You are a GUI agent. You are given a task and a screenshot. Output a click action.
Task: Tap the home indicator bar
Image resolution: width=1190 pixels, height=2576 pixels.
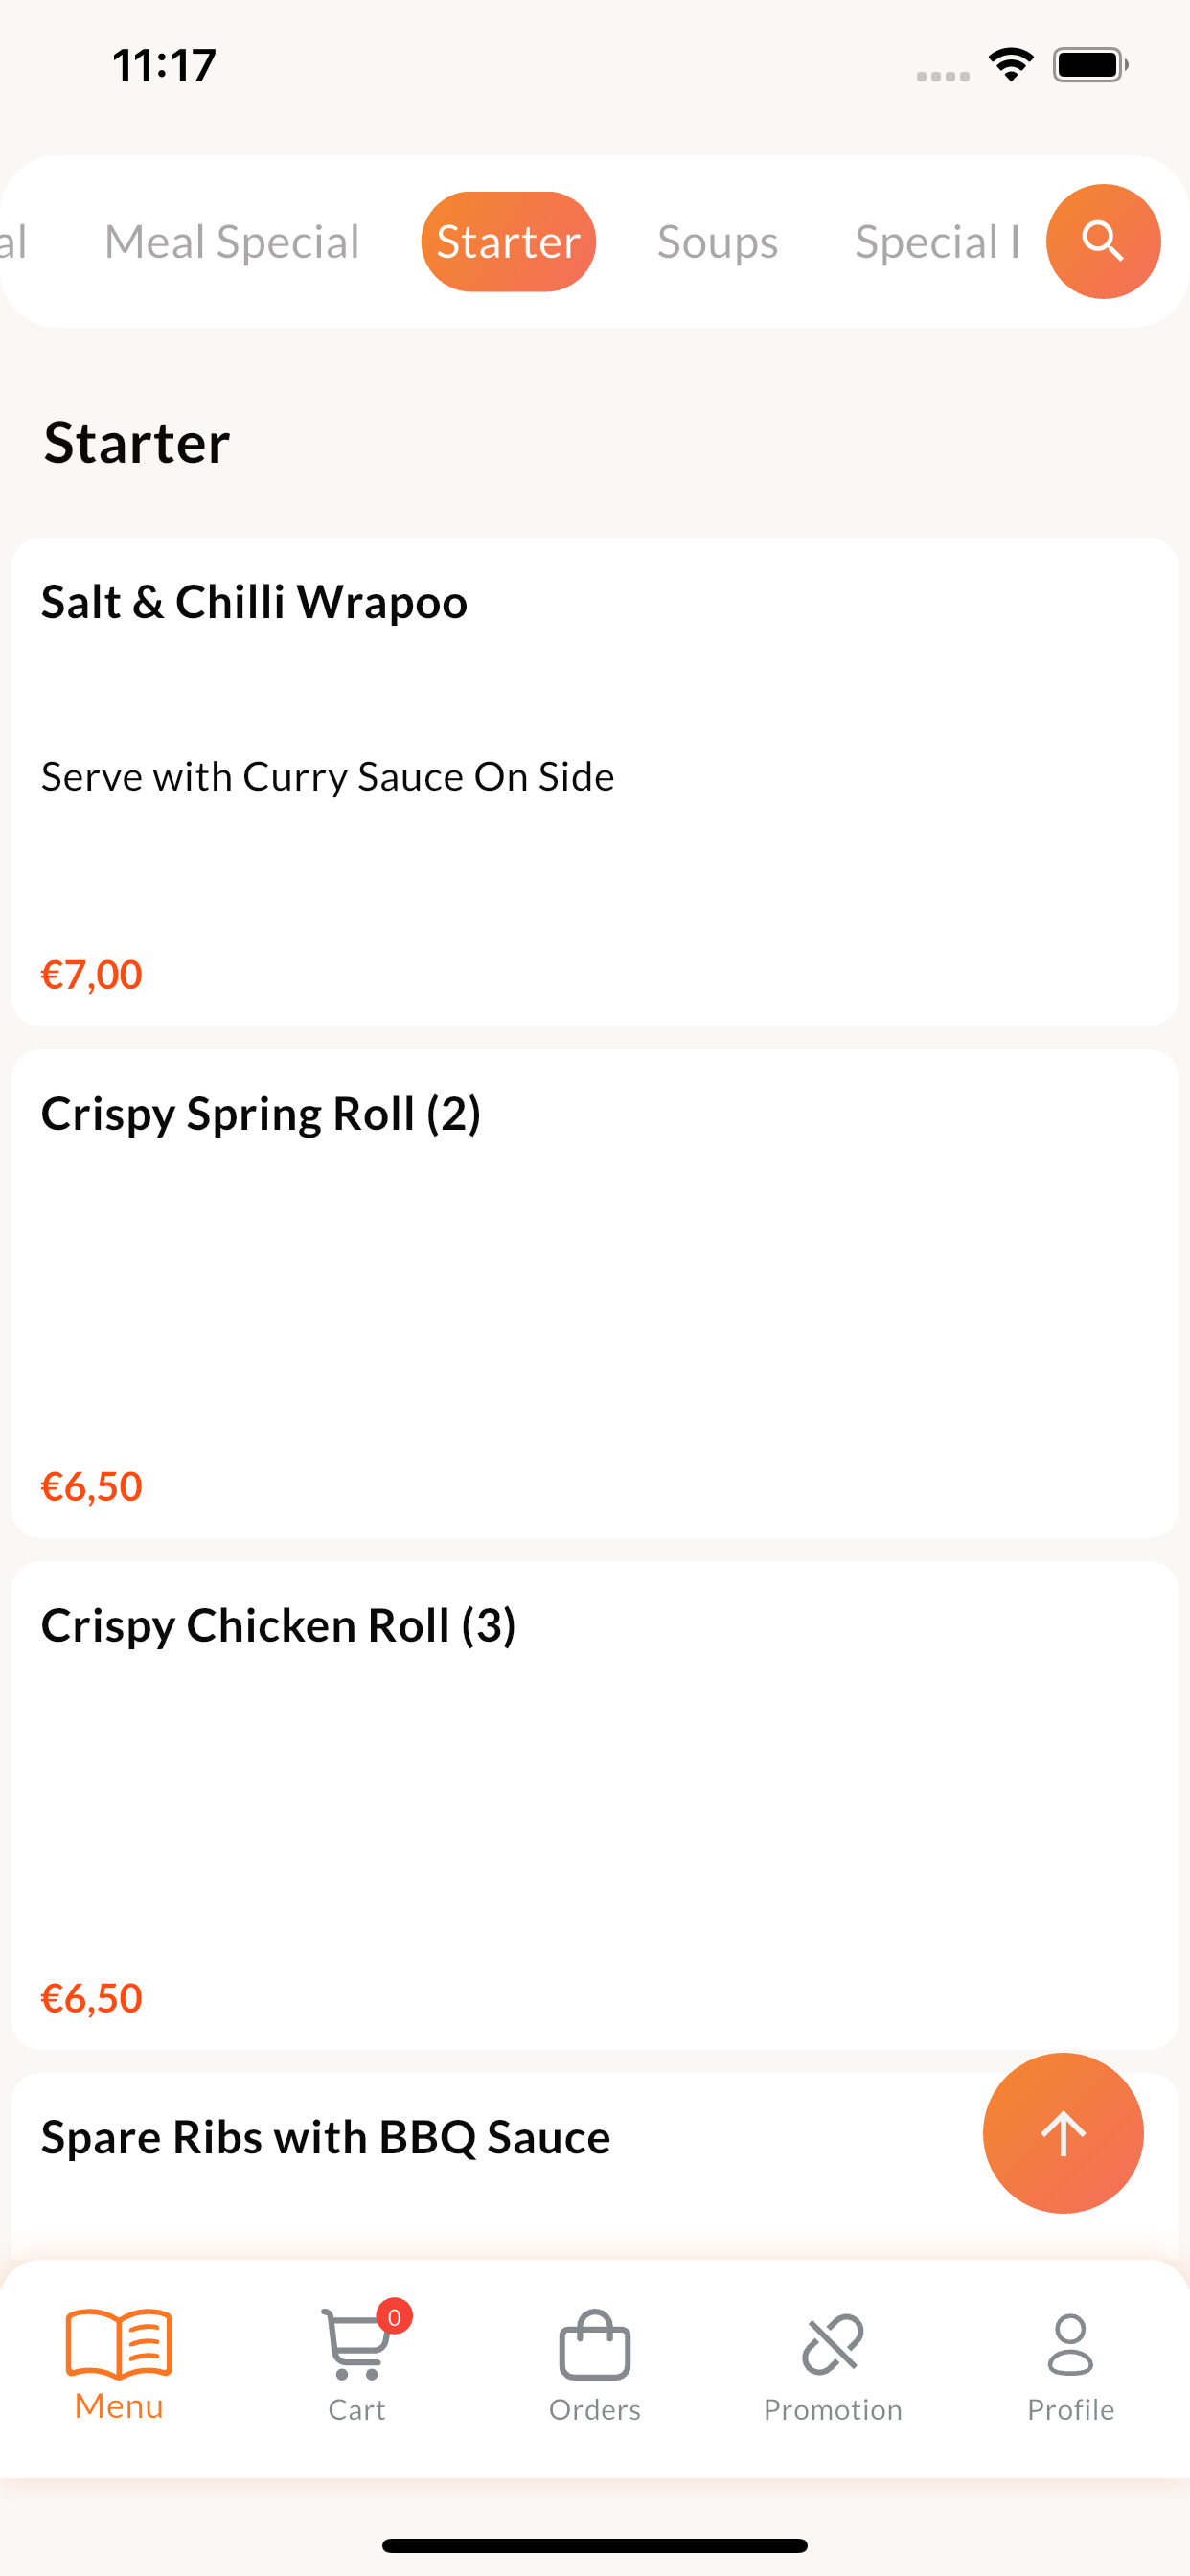click(x=595, y=2545)
